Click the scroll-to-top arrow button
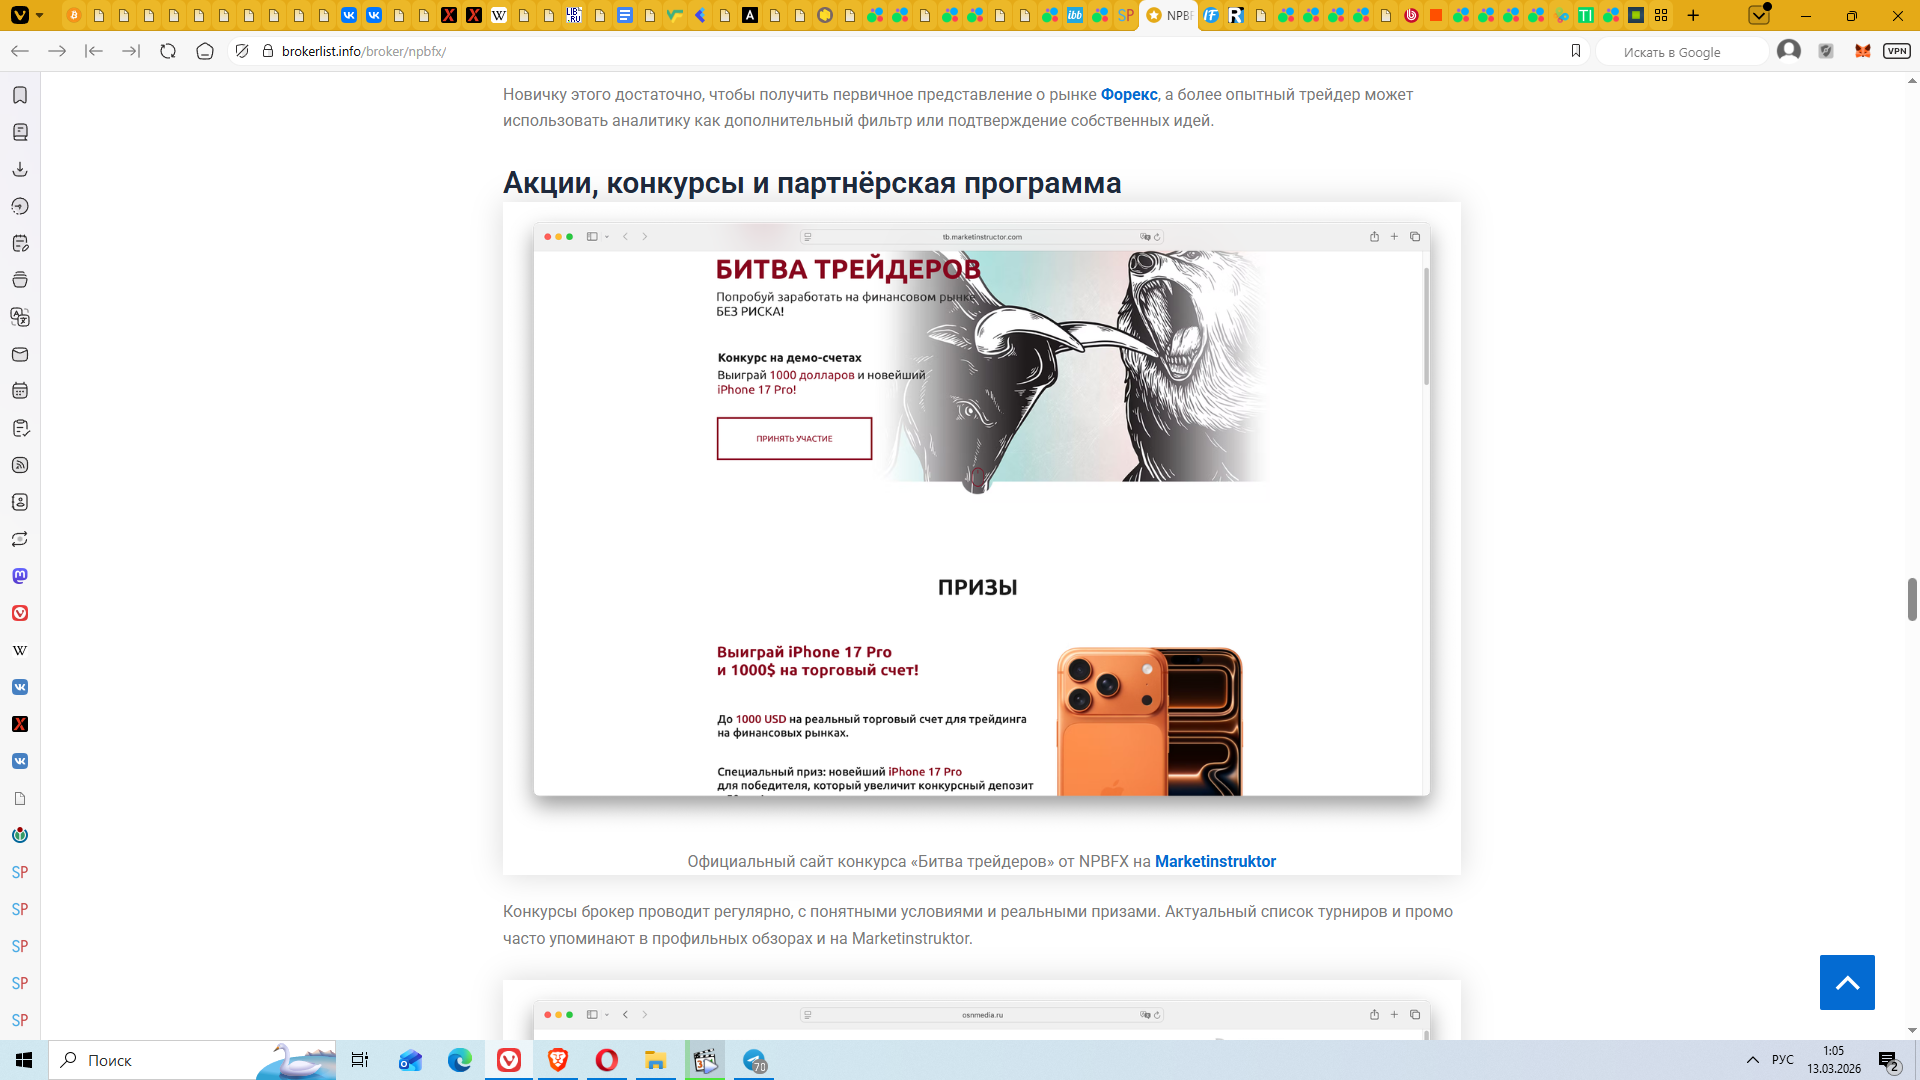Image resolution: width=1920 pixels, height=1080 pixels. coord(1847,982)
